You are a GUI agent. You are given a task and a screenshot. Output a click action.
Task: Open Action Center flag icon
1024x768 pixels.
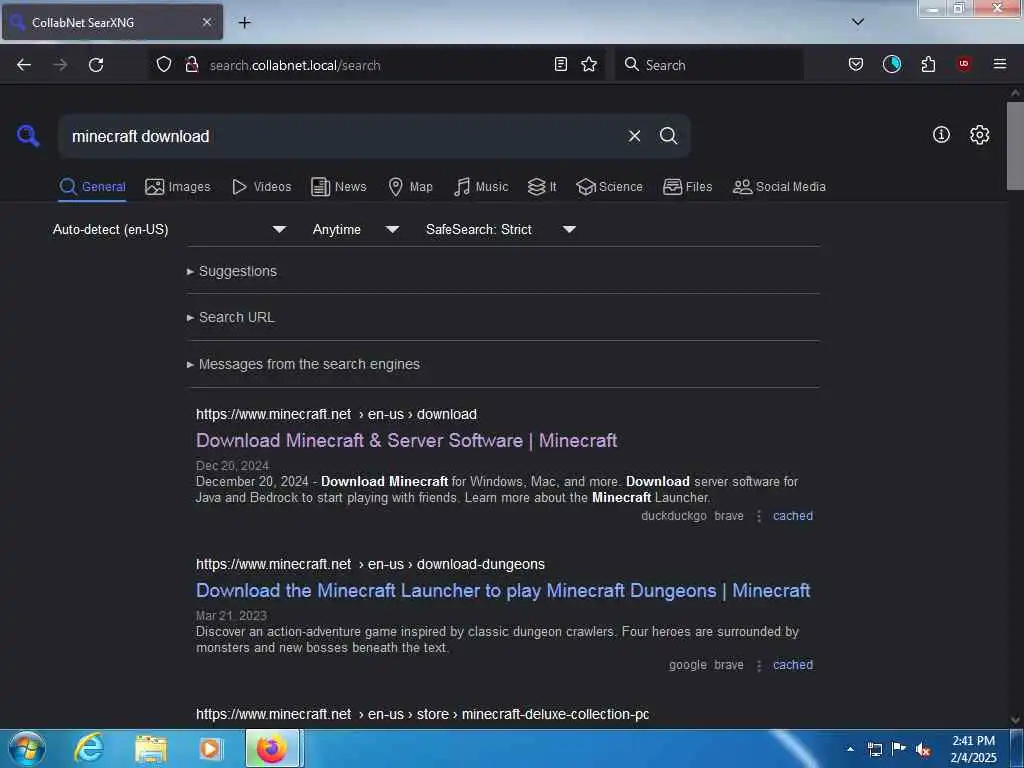pos(899,749)
